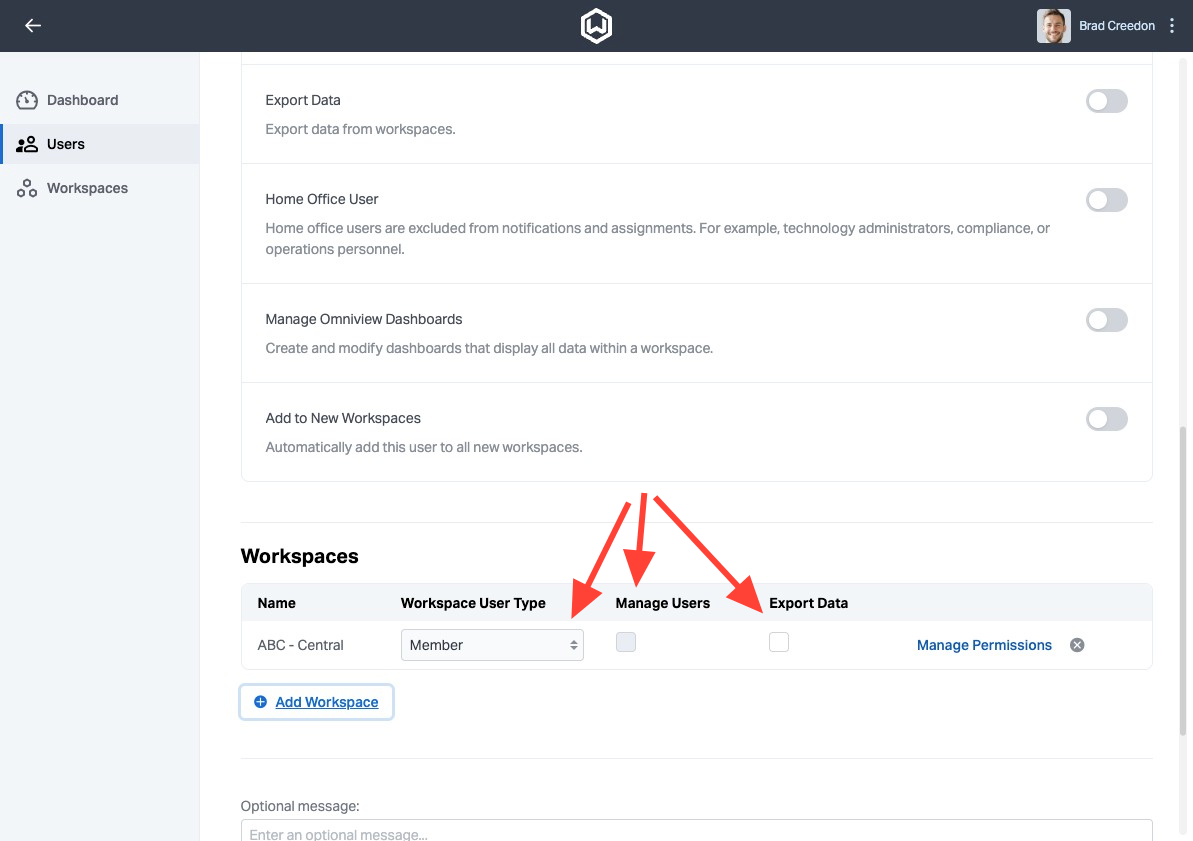
Task: Enable the Export Data permission toggle
Action: coord(1106,101)
